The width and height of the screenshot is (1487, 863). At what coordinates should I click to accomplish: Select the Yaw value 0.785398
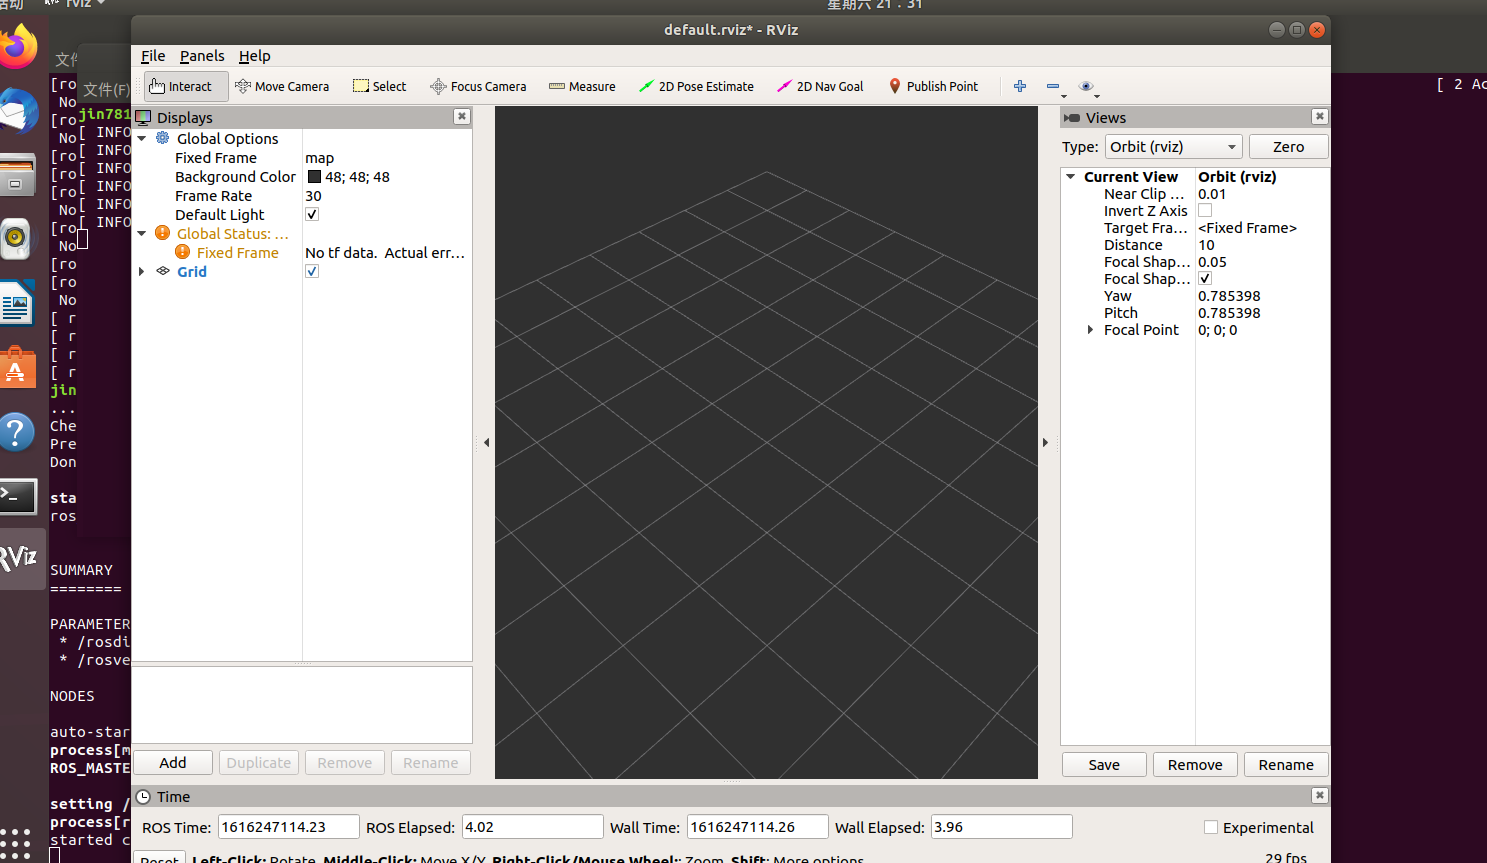1229,296
